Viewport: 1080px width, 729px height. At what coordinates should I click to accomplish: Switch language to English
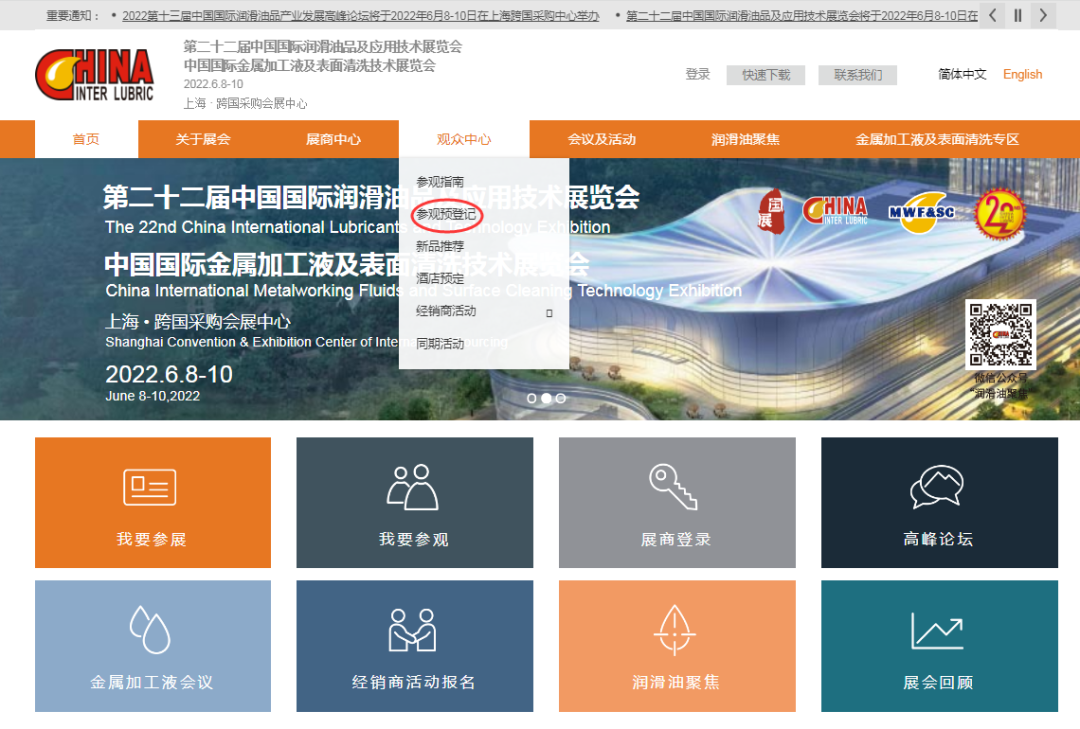click(1022, 74)
